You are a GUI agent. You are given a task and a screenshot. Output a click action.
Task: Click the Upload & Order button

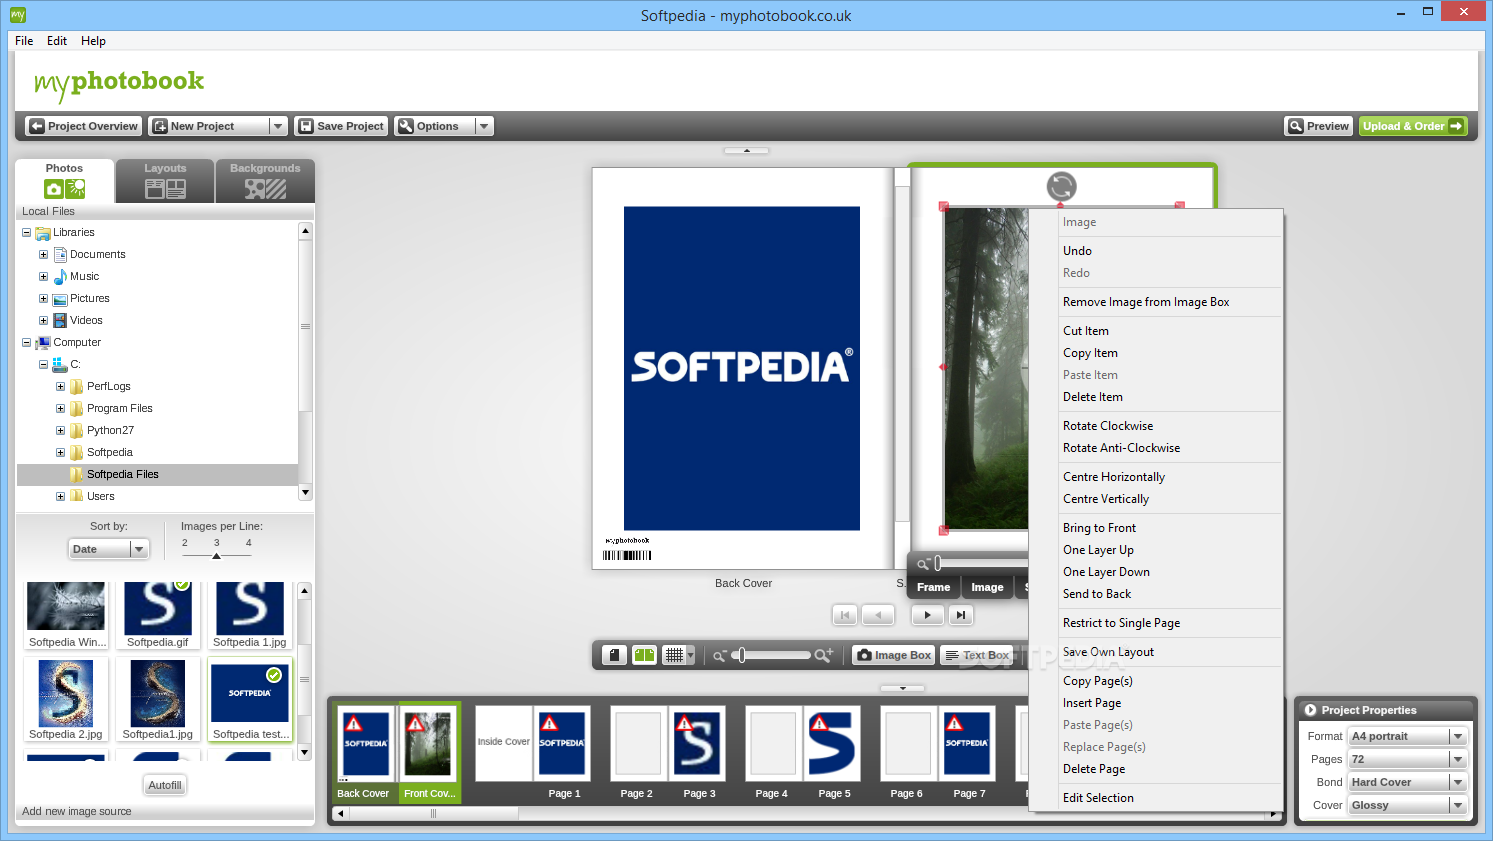pyautogui.click(x=1413, y=126)
